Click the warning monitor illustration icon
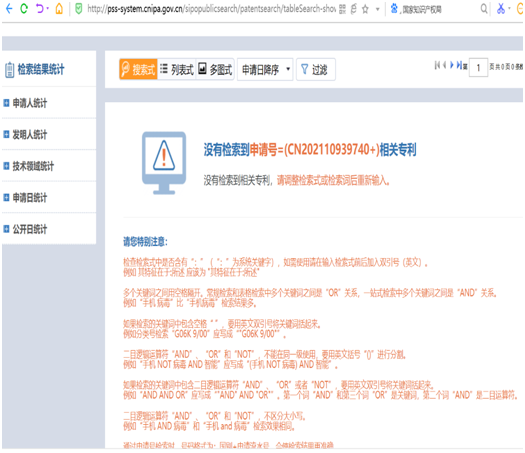The image size is (525, 453). click(x=164, y=163)
